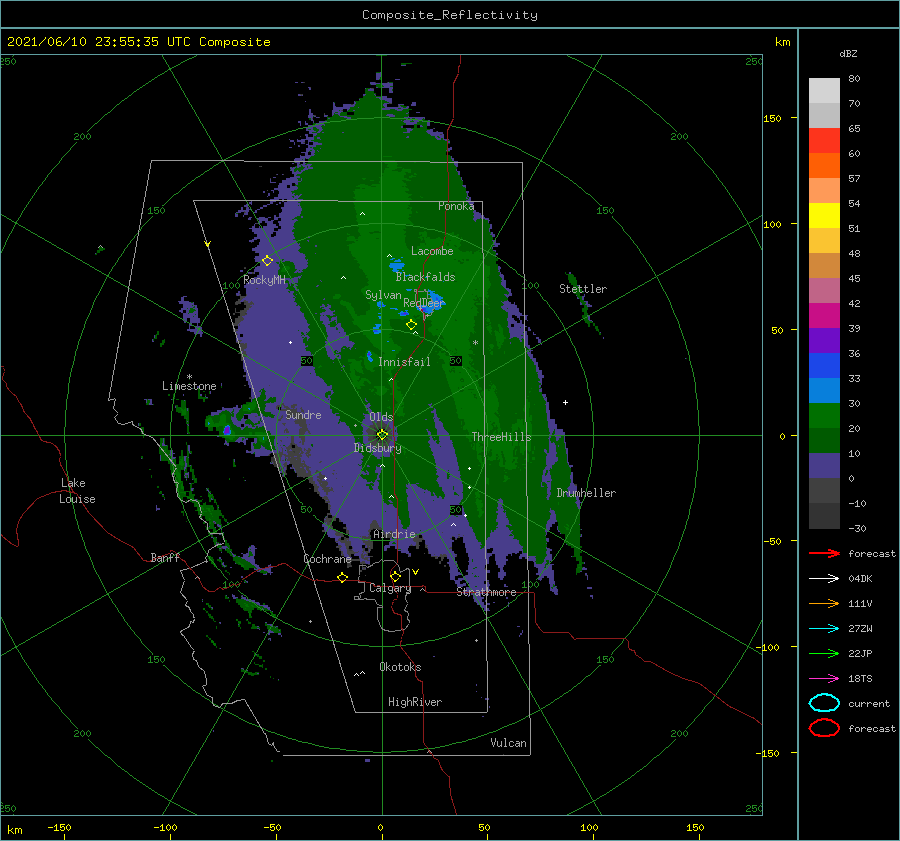Image resolution: width=900 pixels, height=841 pixels.
Task: Click the Lacombe town label
Action: pyautogui.click(x=432, y=251)
